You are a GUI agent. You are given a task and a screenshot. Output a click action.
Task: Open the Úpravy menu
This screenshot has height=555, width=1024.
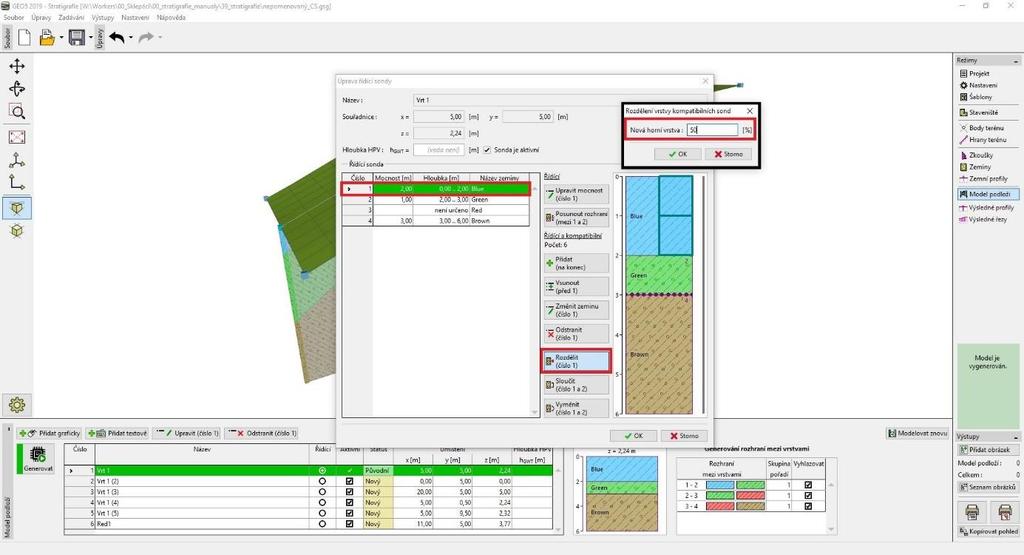tap(40, 18)
